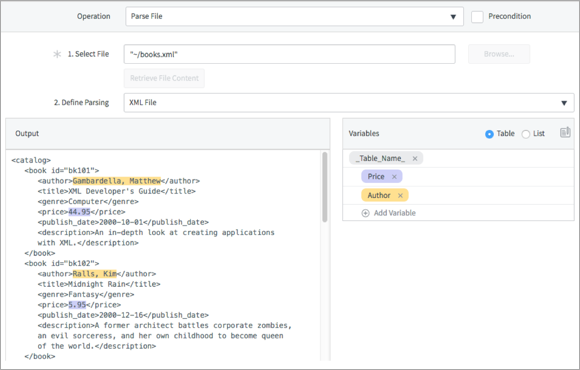The width and height of the screenshot is (580, 370).
Task: Click the book id="bk102" line
Action: click(62, 263)
